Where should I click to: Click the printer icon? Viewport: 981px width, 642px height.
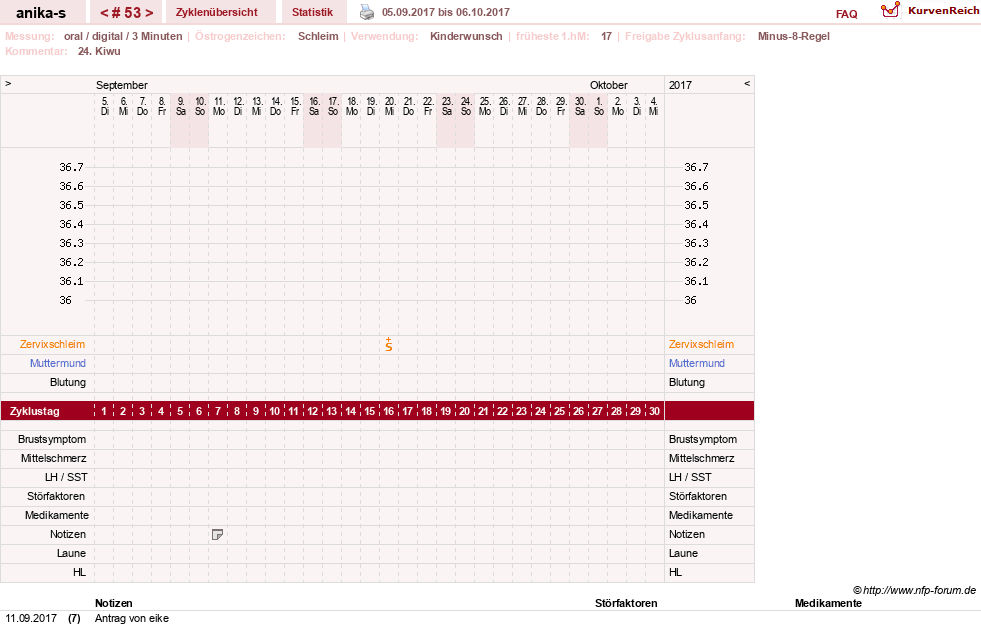367,12
